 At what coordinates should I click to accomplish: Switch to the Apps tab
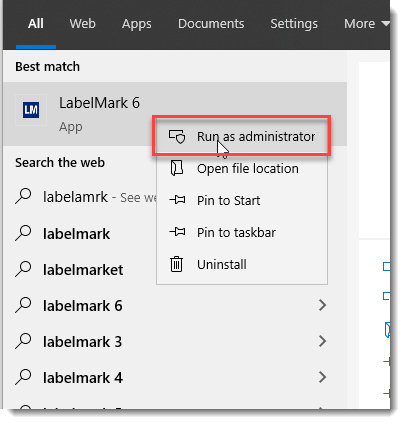tap(137, 24)
